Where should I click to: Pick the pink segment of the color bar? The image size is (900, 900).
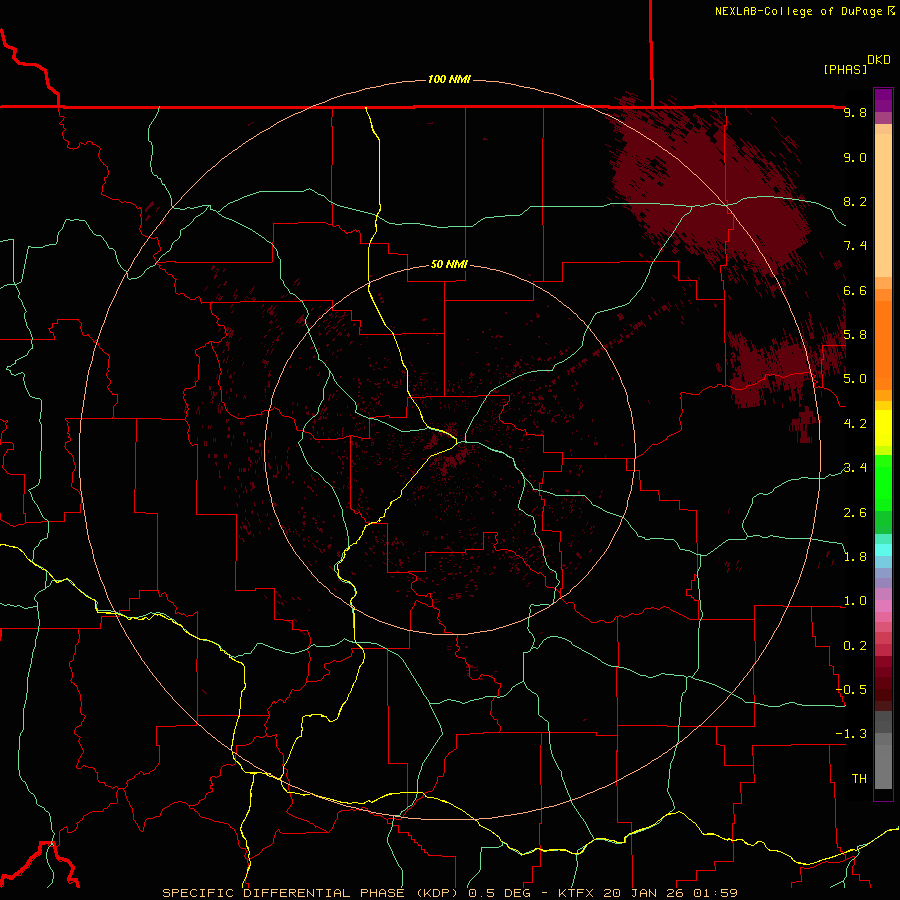click(x=883, y=606)
